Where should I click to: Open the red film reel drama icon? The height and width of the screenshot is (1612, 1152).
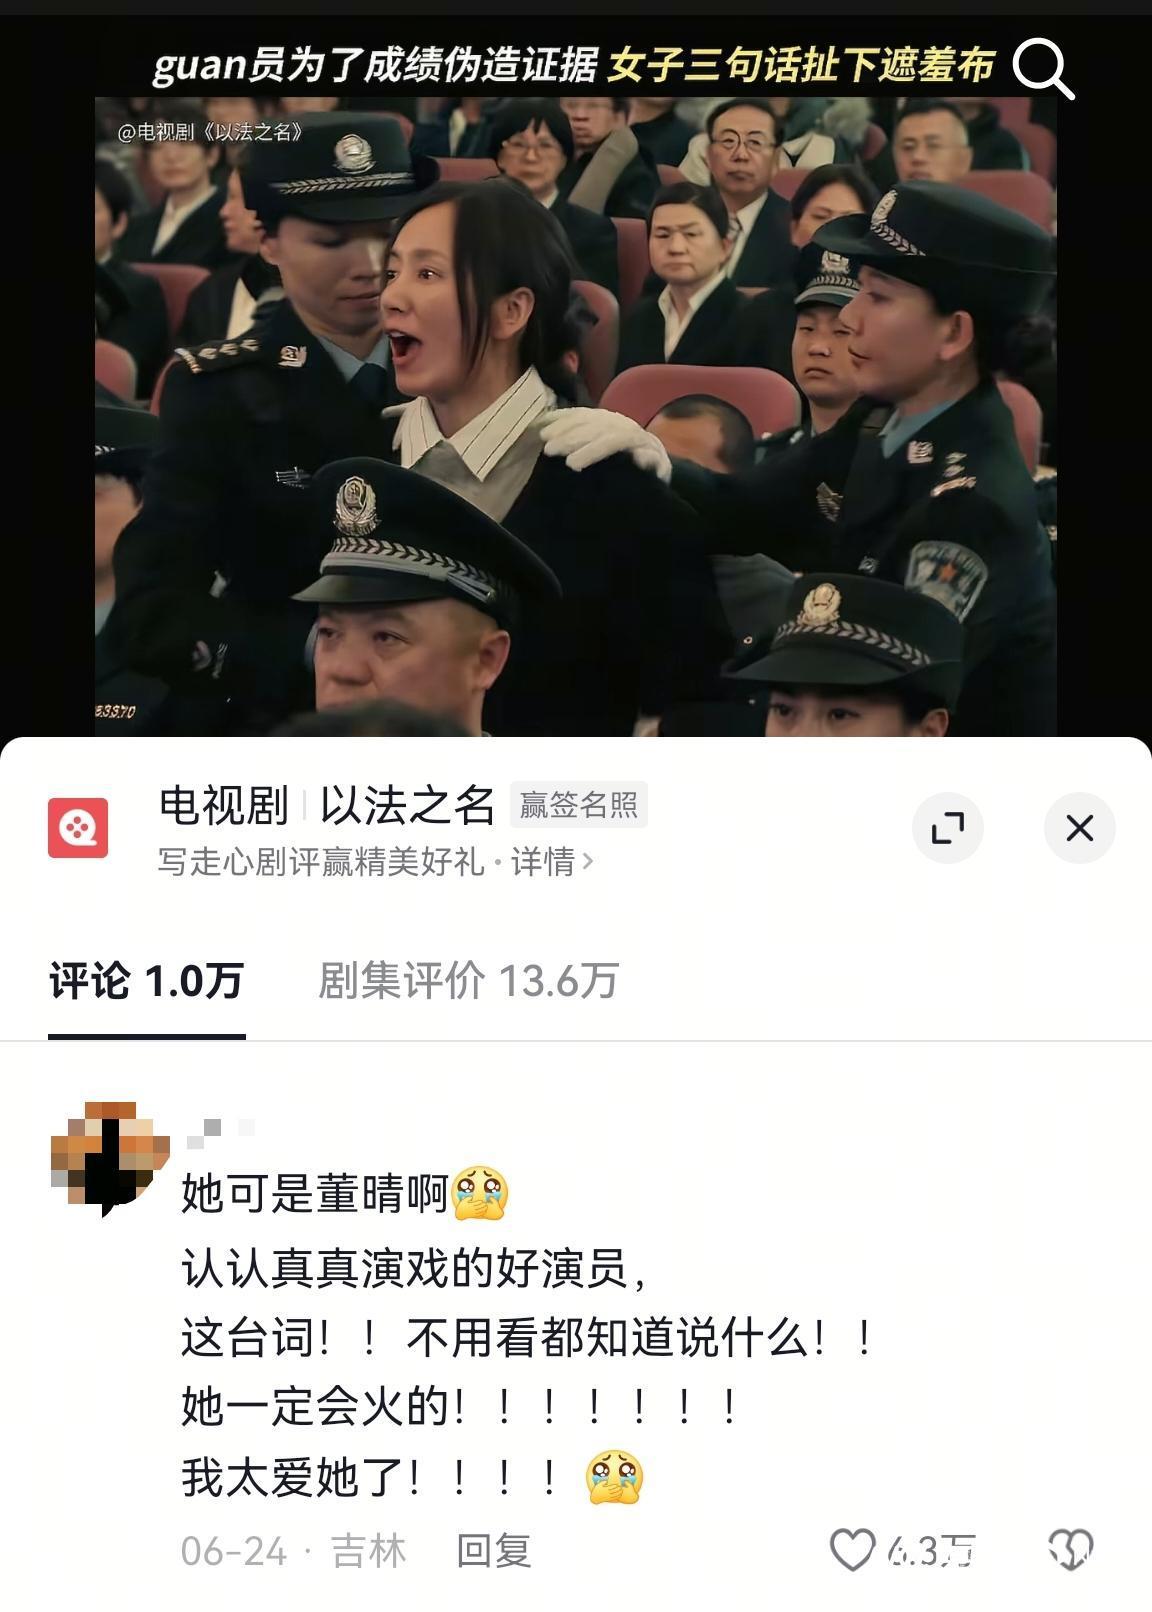tap(78, 828)
